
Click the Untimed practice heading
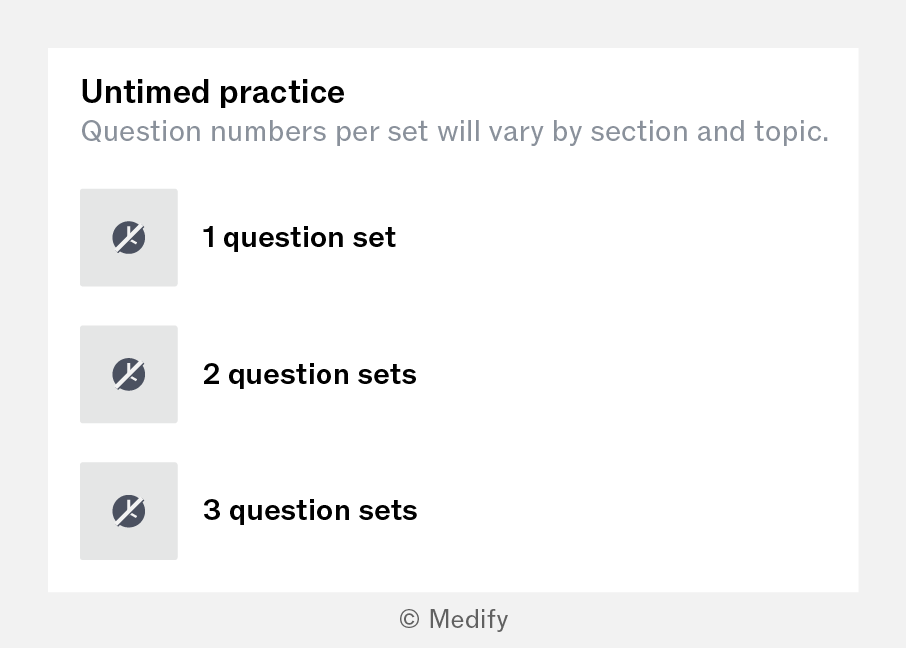(x=213, y=92)
